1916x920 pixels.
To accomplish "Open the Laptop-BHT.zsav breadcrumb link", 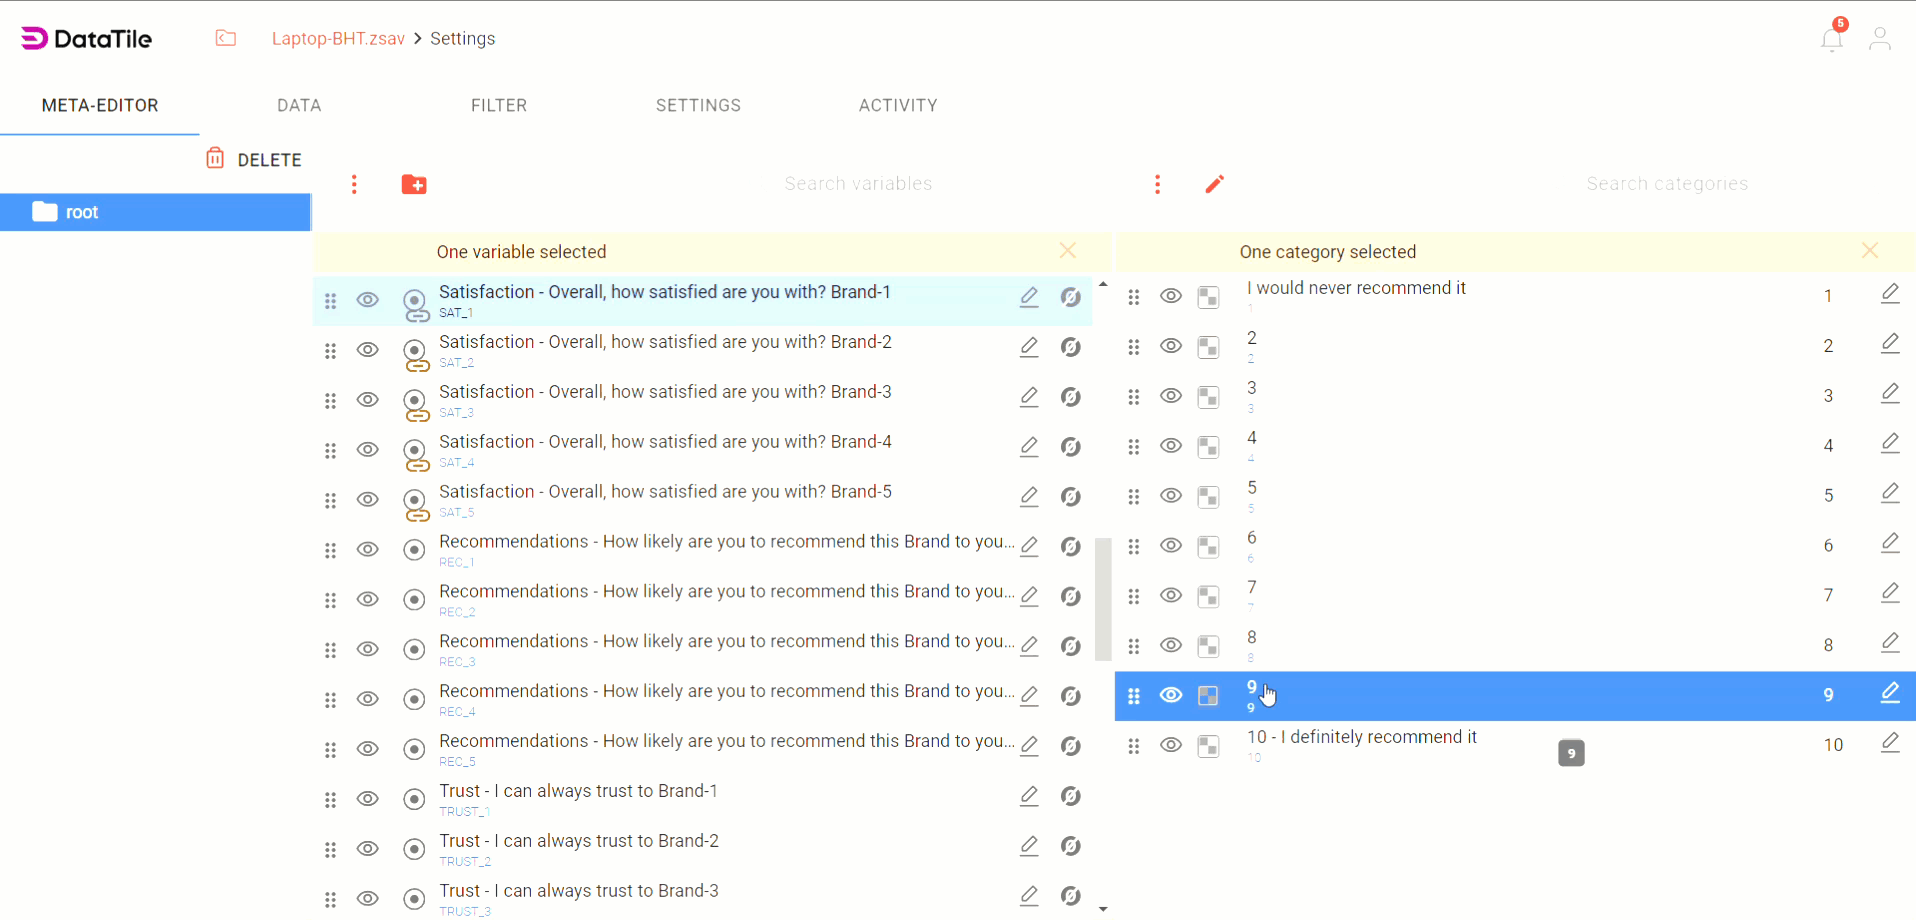I will (x=338, y=38).
